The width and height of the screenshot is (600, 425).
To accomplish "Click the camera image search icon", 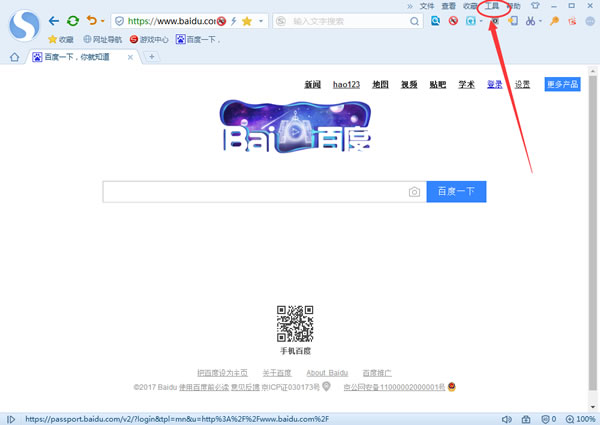I will click(x=414, y=192).
